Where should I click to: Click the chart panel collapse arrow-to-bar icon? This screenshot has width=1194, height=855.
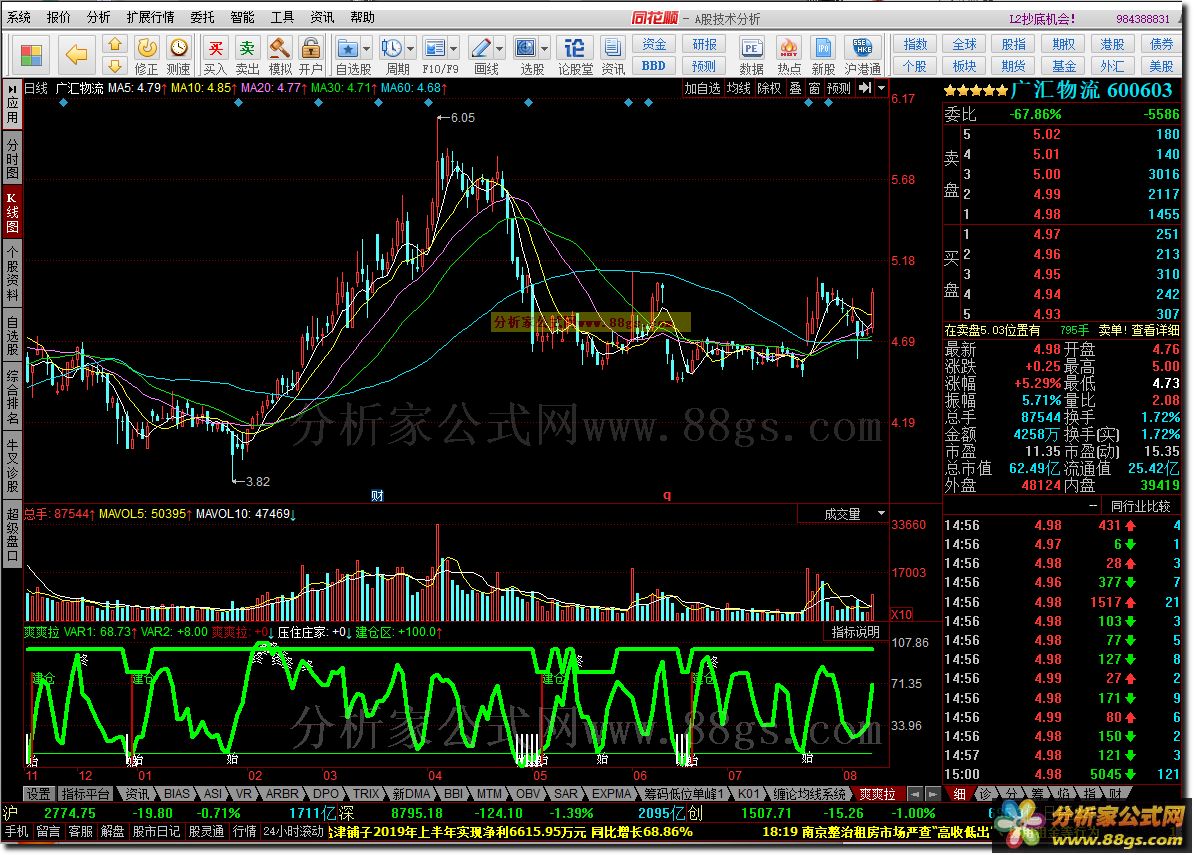coord(864,88)
